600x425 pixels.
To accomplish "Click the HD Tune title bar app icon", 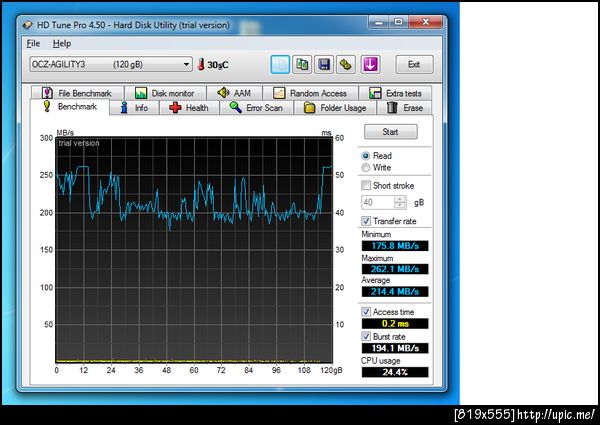I will coord(28,25).
